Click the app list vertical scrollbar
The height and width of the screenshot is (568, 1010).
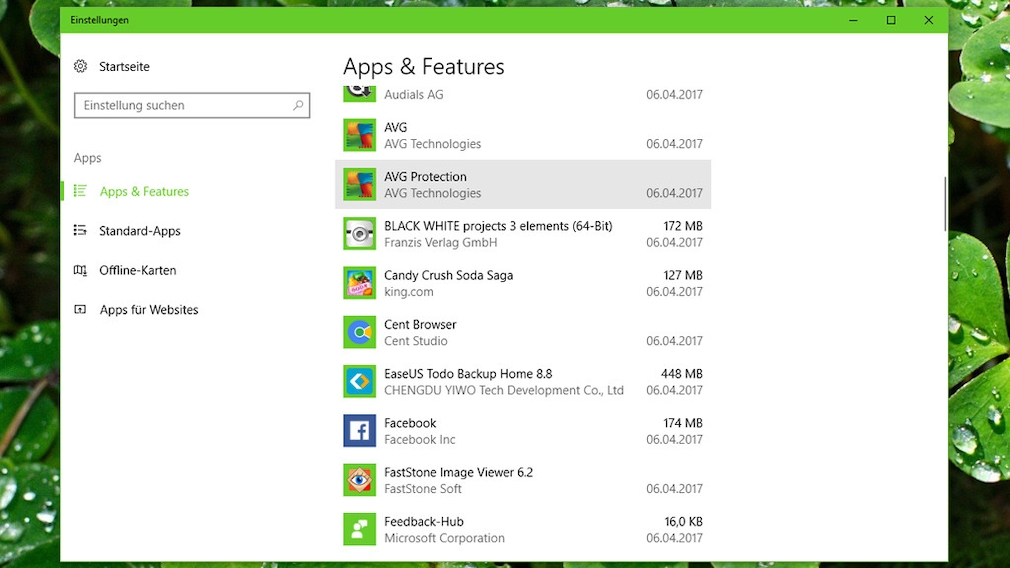point(944,204)
